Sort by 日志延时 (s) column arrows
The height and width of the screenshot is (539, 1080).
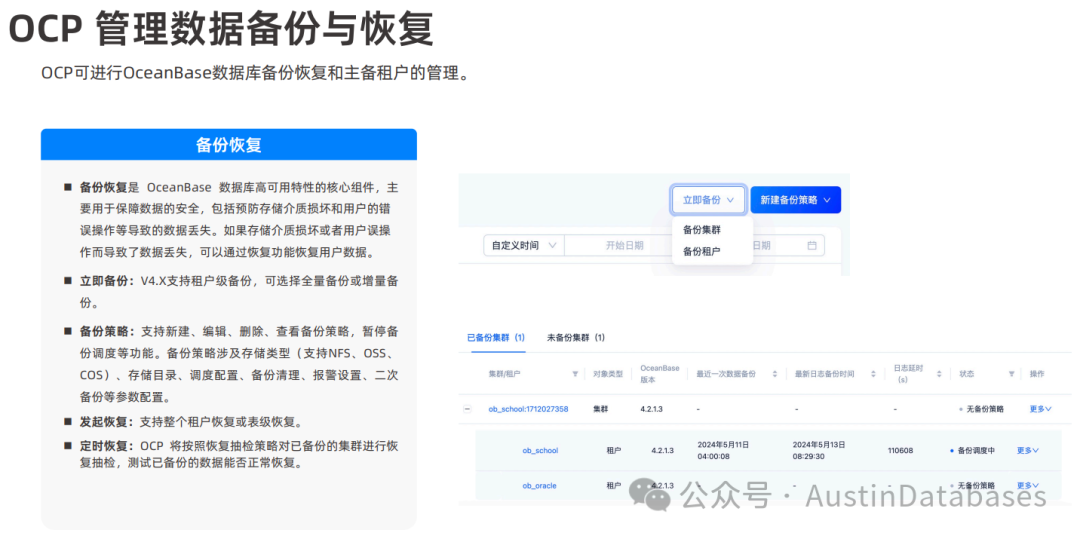(x=939, y=374)
